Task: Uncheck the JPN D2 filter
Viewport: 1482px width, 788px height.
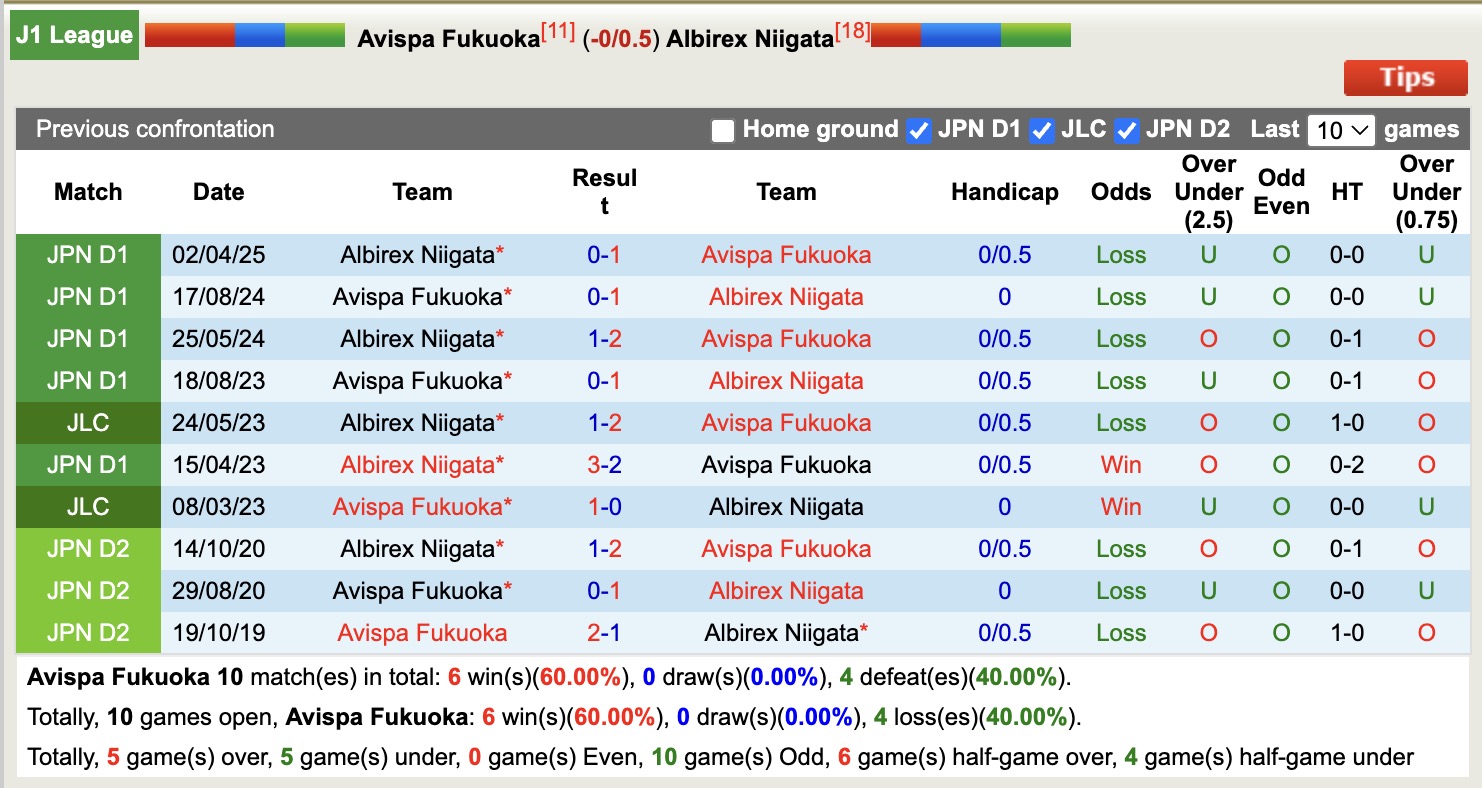Action: click(1128, 130)
